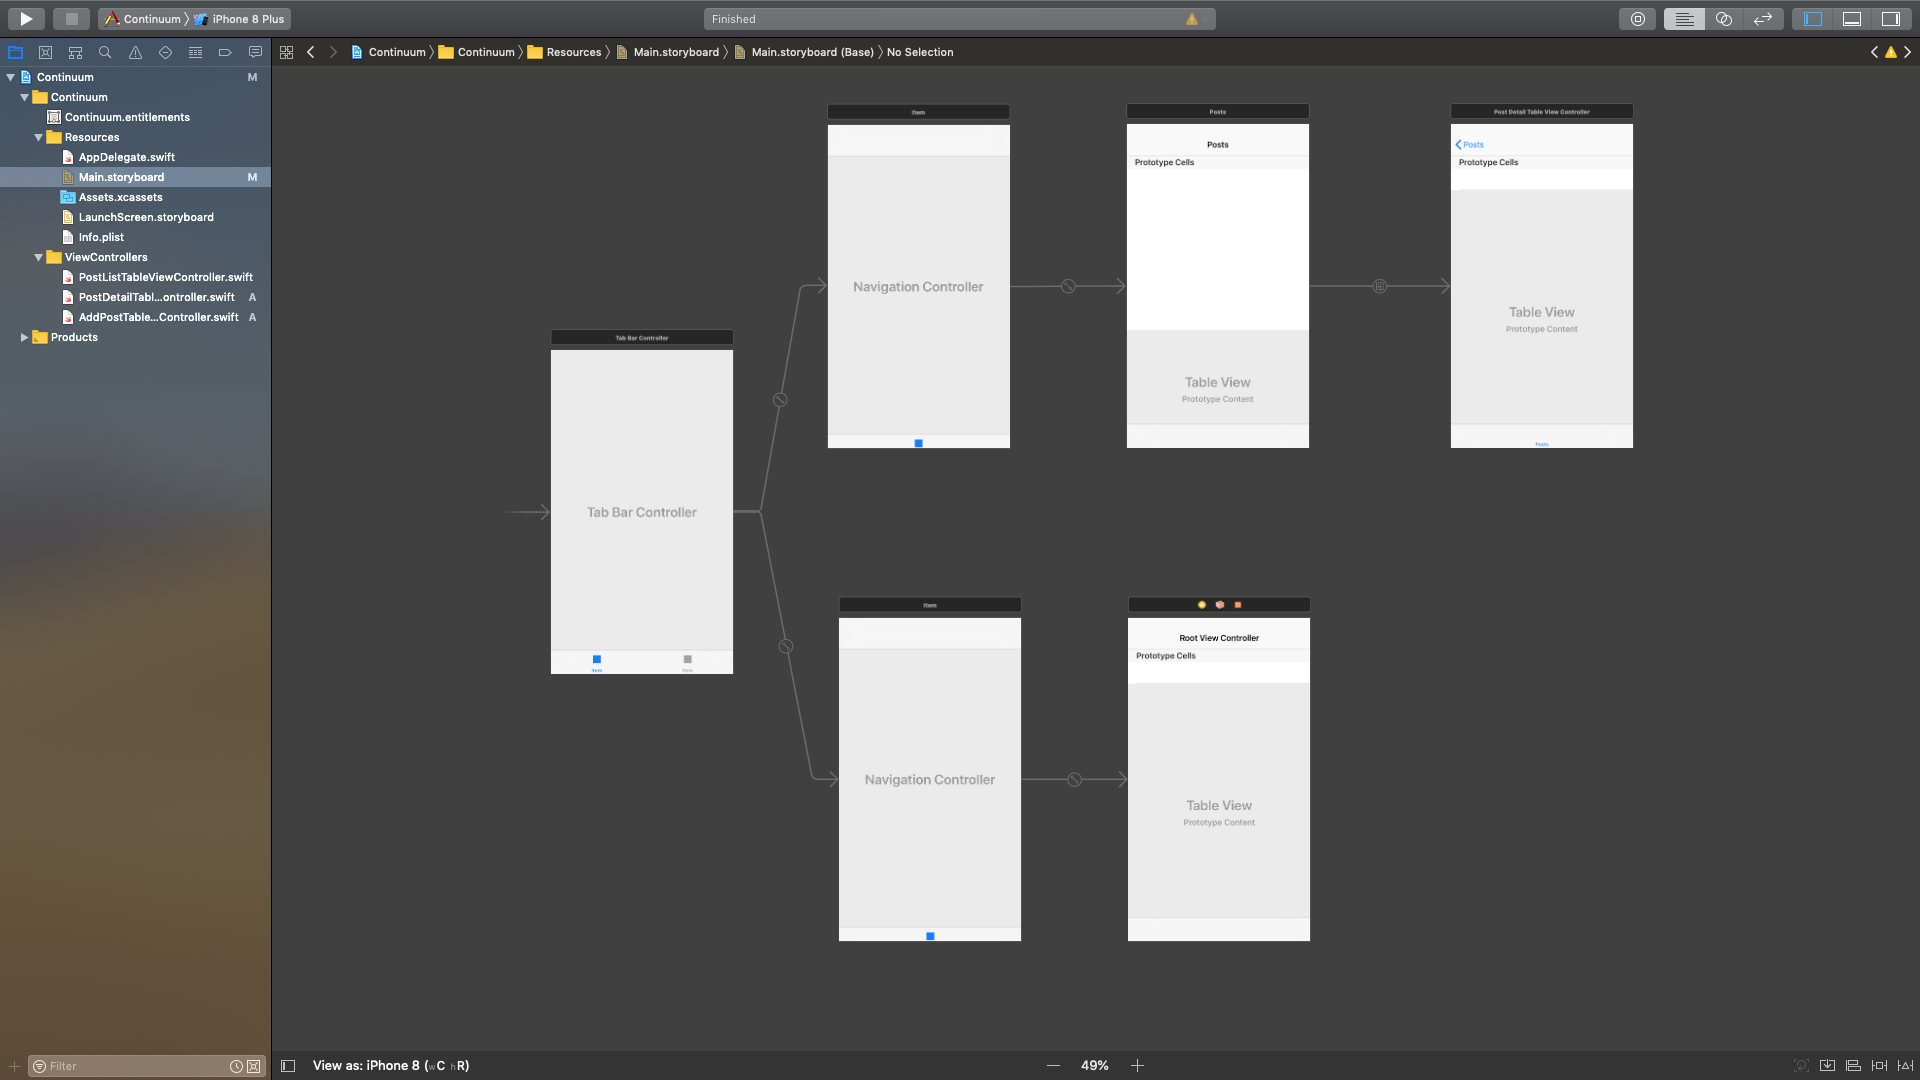Open AppDelegate.swift in navigator
The height and width of the screenshot is (1080, 1920).
click(126, 157)
